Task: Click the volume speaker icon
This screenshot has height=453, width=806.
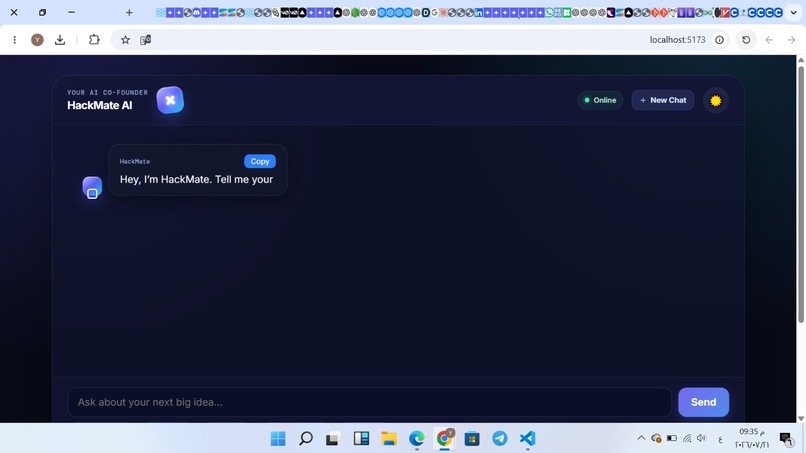Action: click(x=702, y=438)
